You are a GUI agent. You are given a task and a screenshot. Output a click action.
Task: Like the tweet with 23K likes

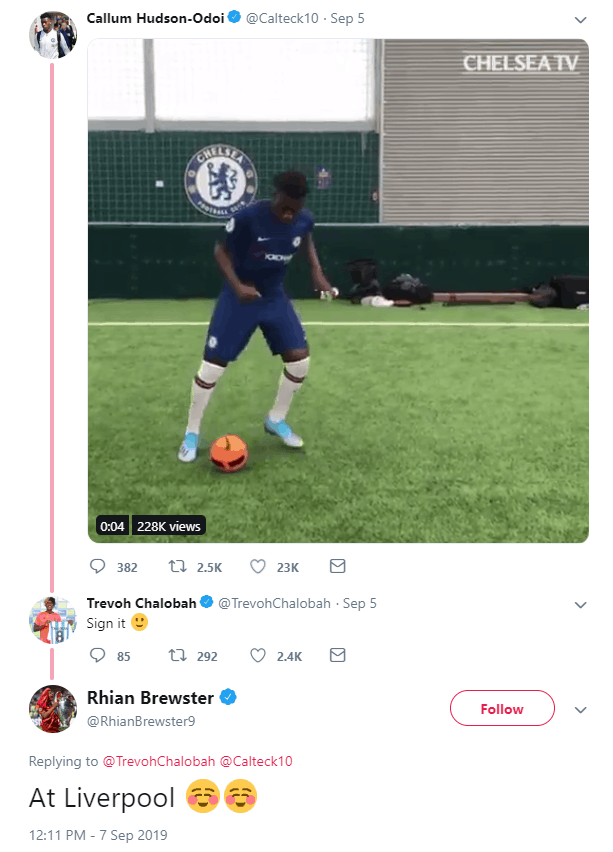point(258,567)
